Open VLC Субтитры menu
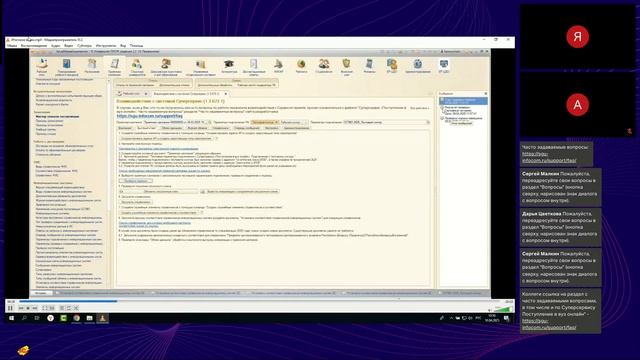This screenshot has height=360, width=640. pyautogui.click(x=84, y=46)
